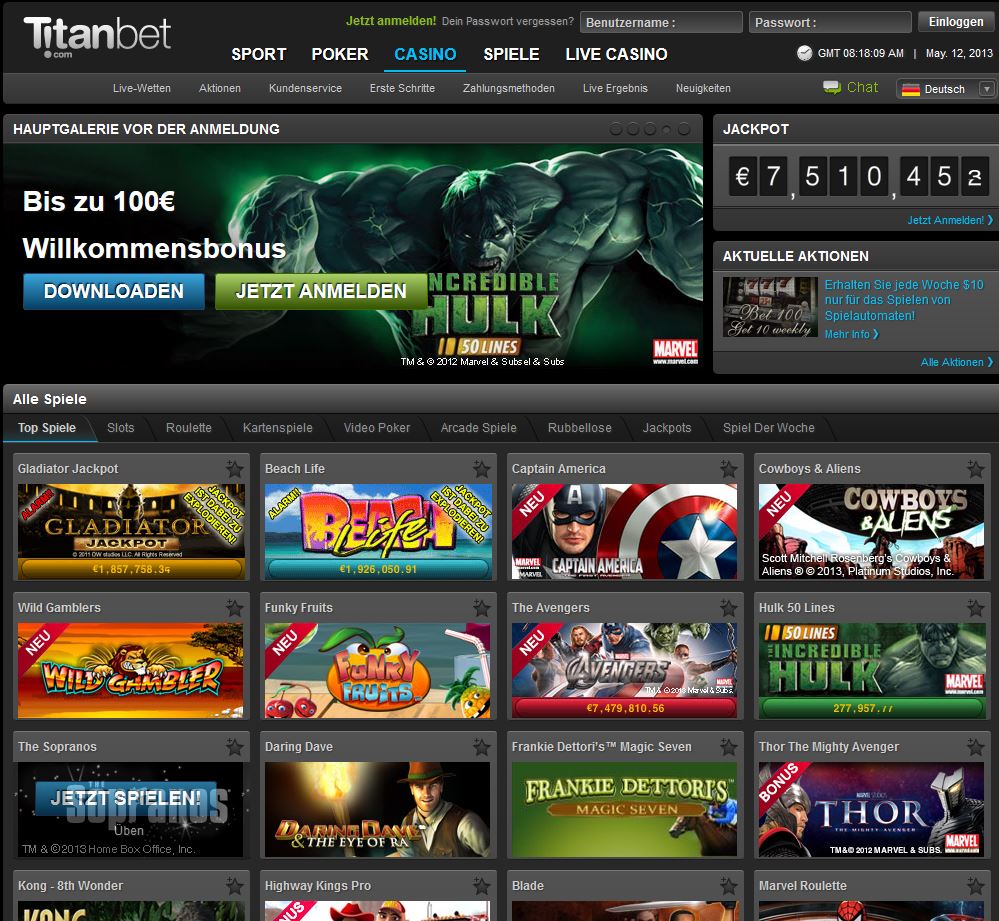Viewport: 999px width, 921px height.
Task: Switch to the Jackpots tab
Action: click(x=666, y=428)
